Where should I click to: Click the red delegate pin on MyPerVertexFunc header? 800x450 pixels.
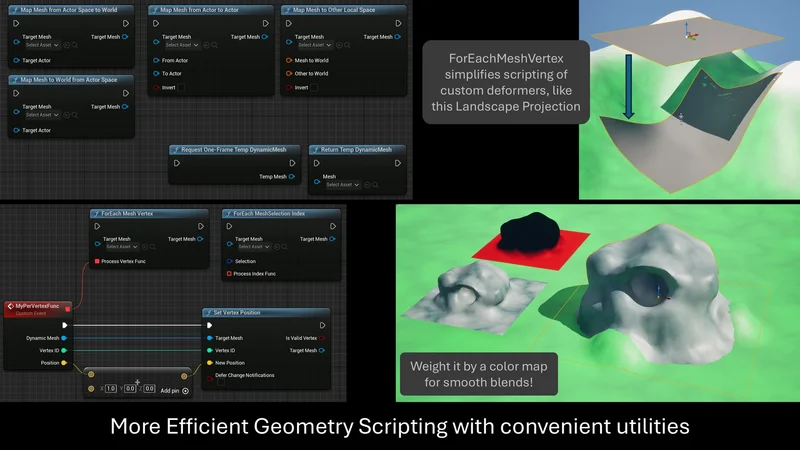coord(68,309)
